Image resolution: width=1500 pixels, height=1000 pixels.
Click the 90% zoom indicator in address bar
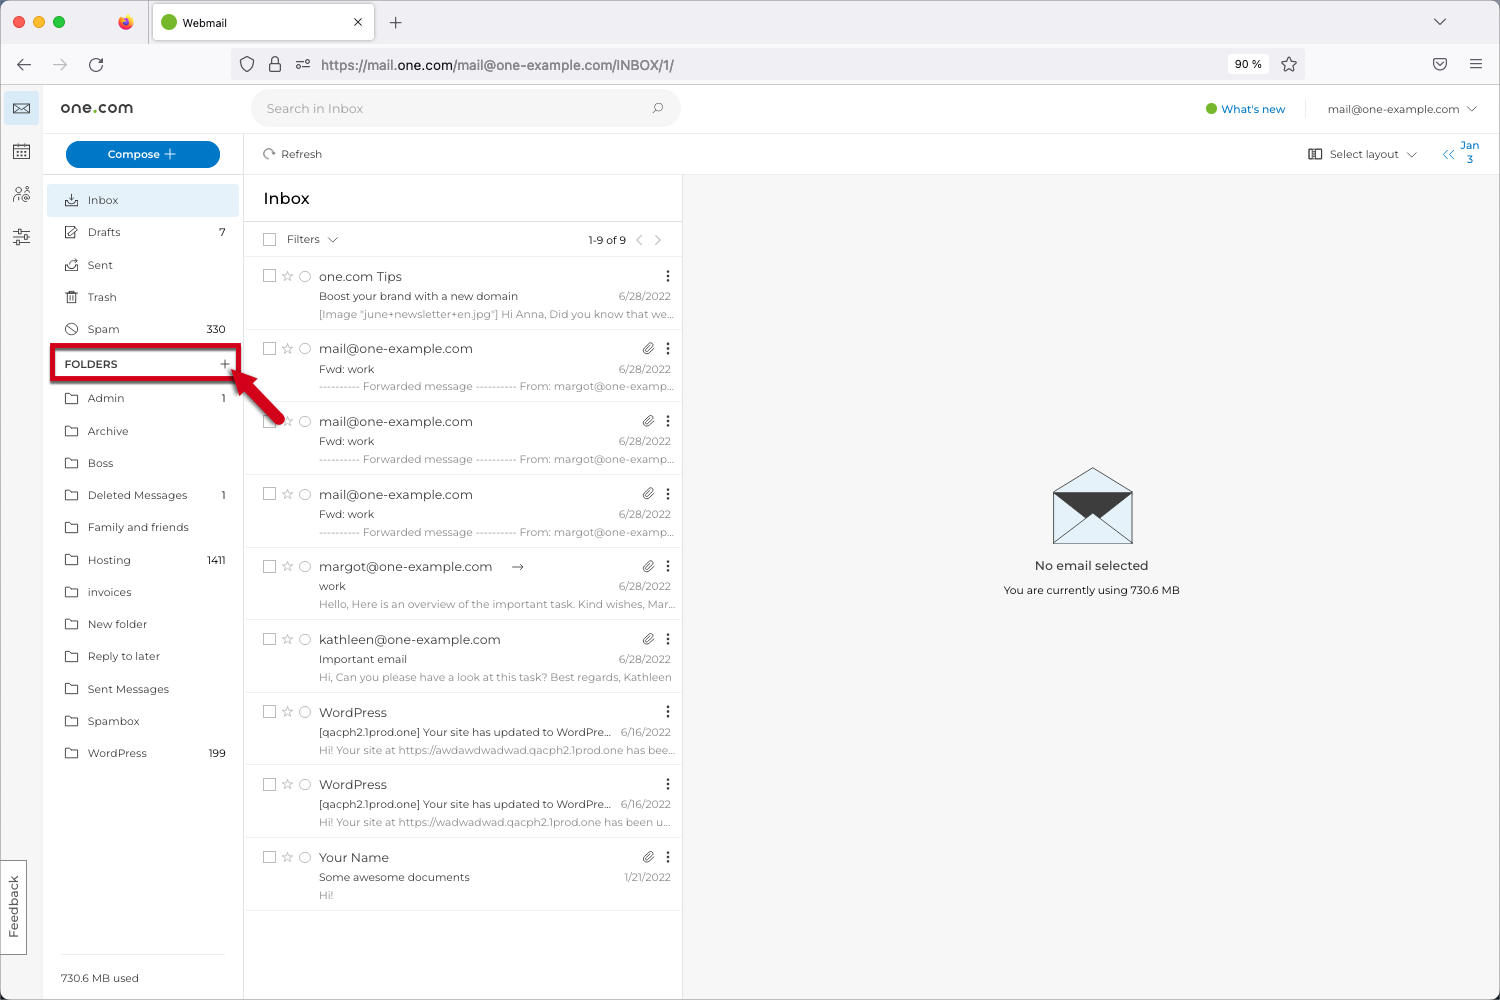coord(1247,64)
